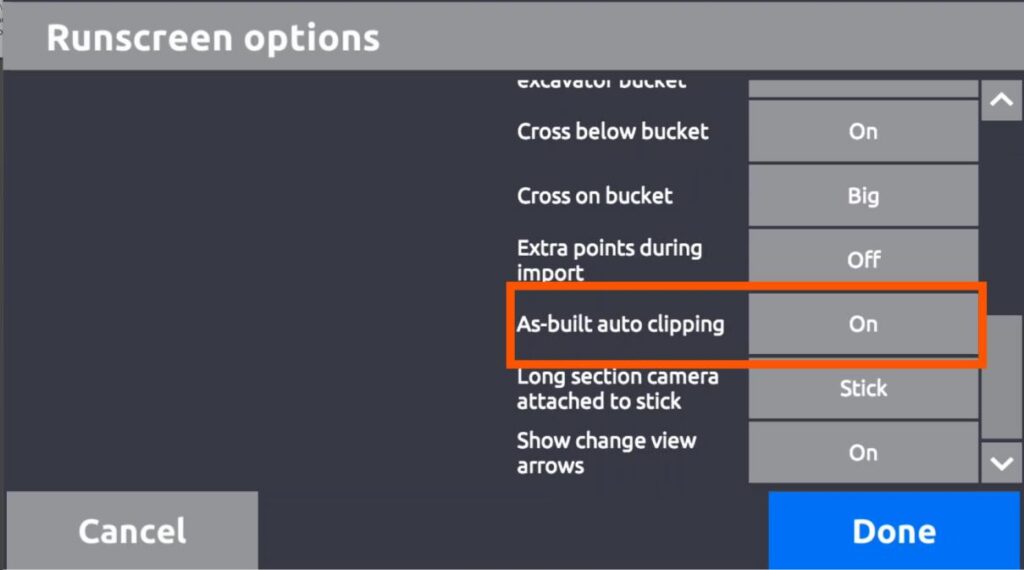This screenshot has width=1024, height=570.
Task: Click the scrollbar track above the thumb
Action: pos(1001,217)
